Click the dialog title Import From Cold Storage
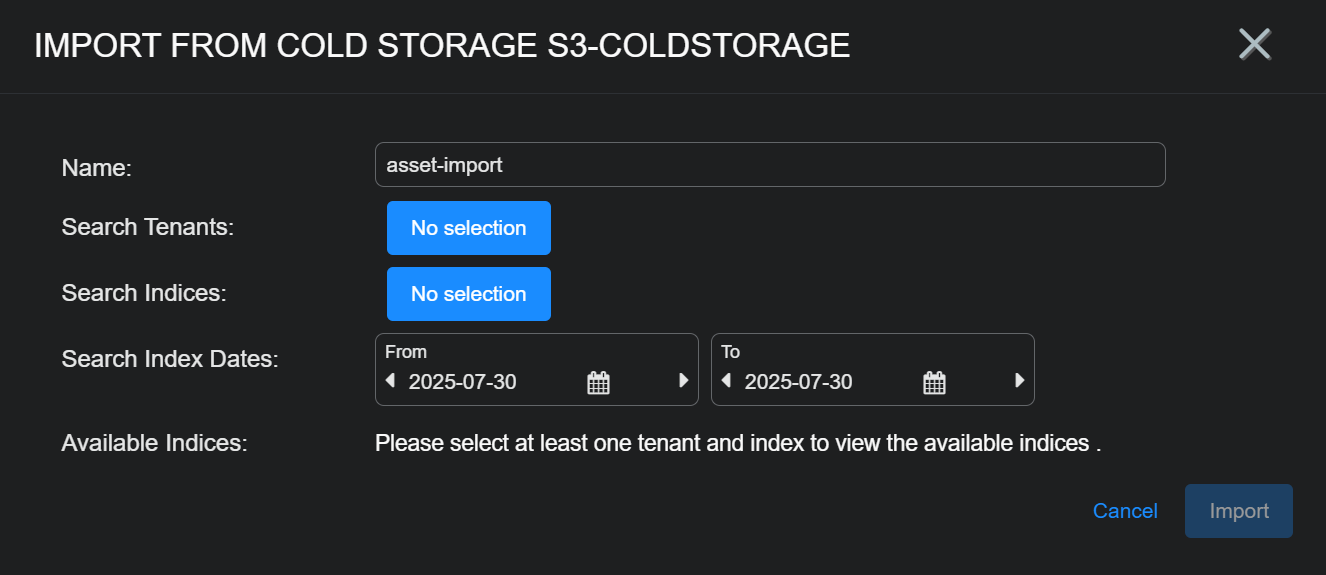The width and height of the screenshot is (1326, 575). click(x=442, y=46)
